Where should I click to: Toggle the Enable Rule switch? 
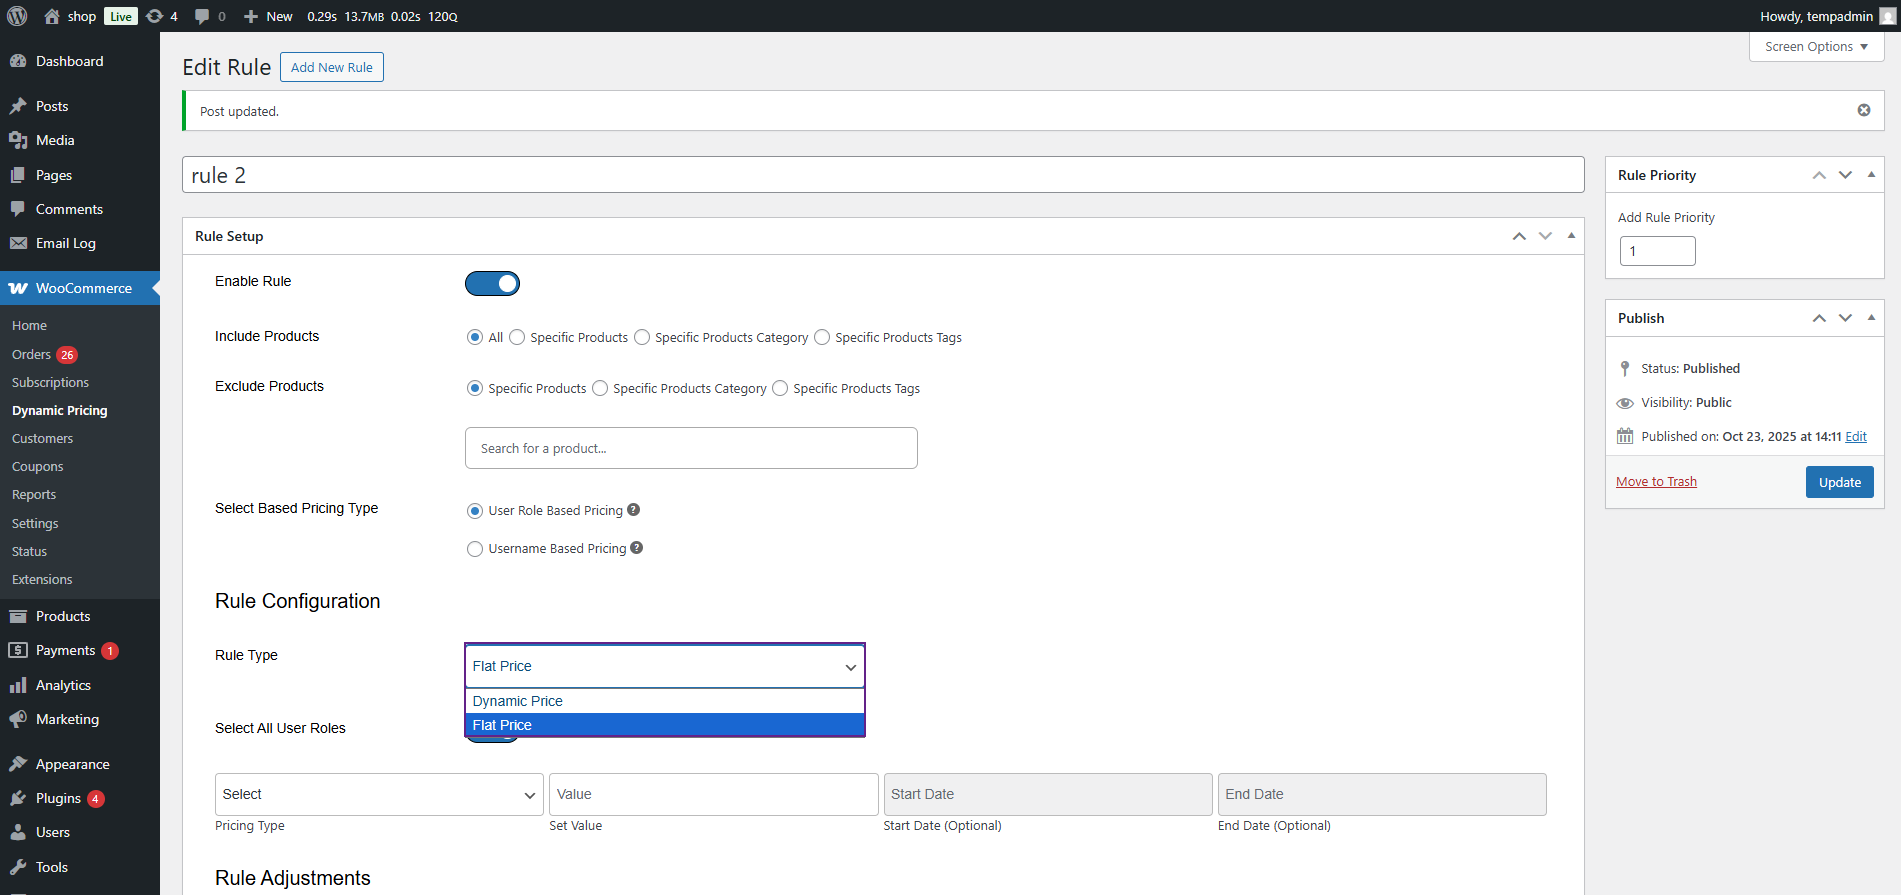[492, 283]
